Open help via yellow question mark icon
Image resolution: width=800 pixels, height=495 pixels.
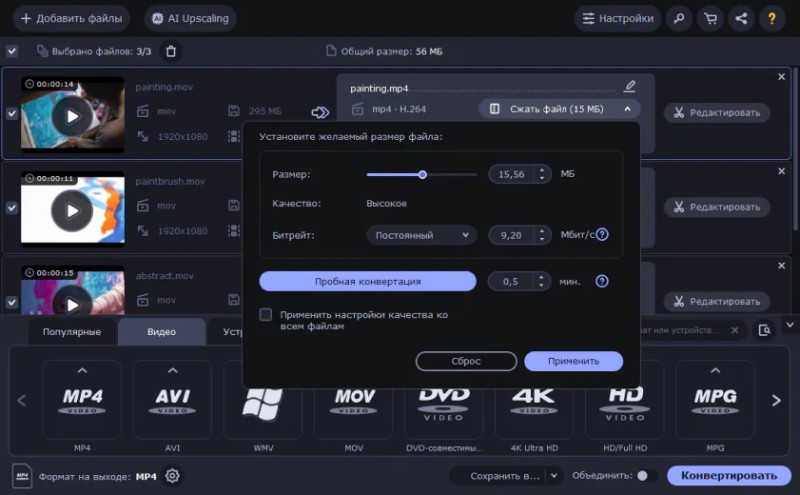[771, 18]
